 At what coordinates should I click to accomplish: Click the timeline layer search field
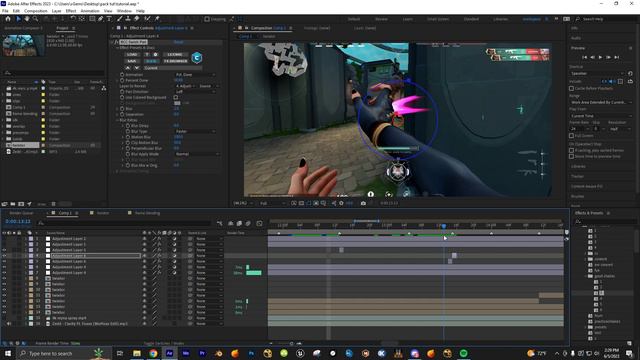click(x=125, y=223)
